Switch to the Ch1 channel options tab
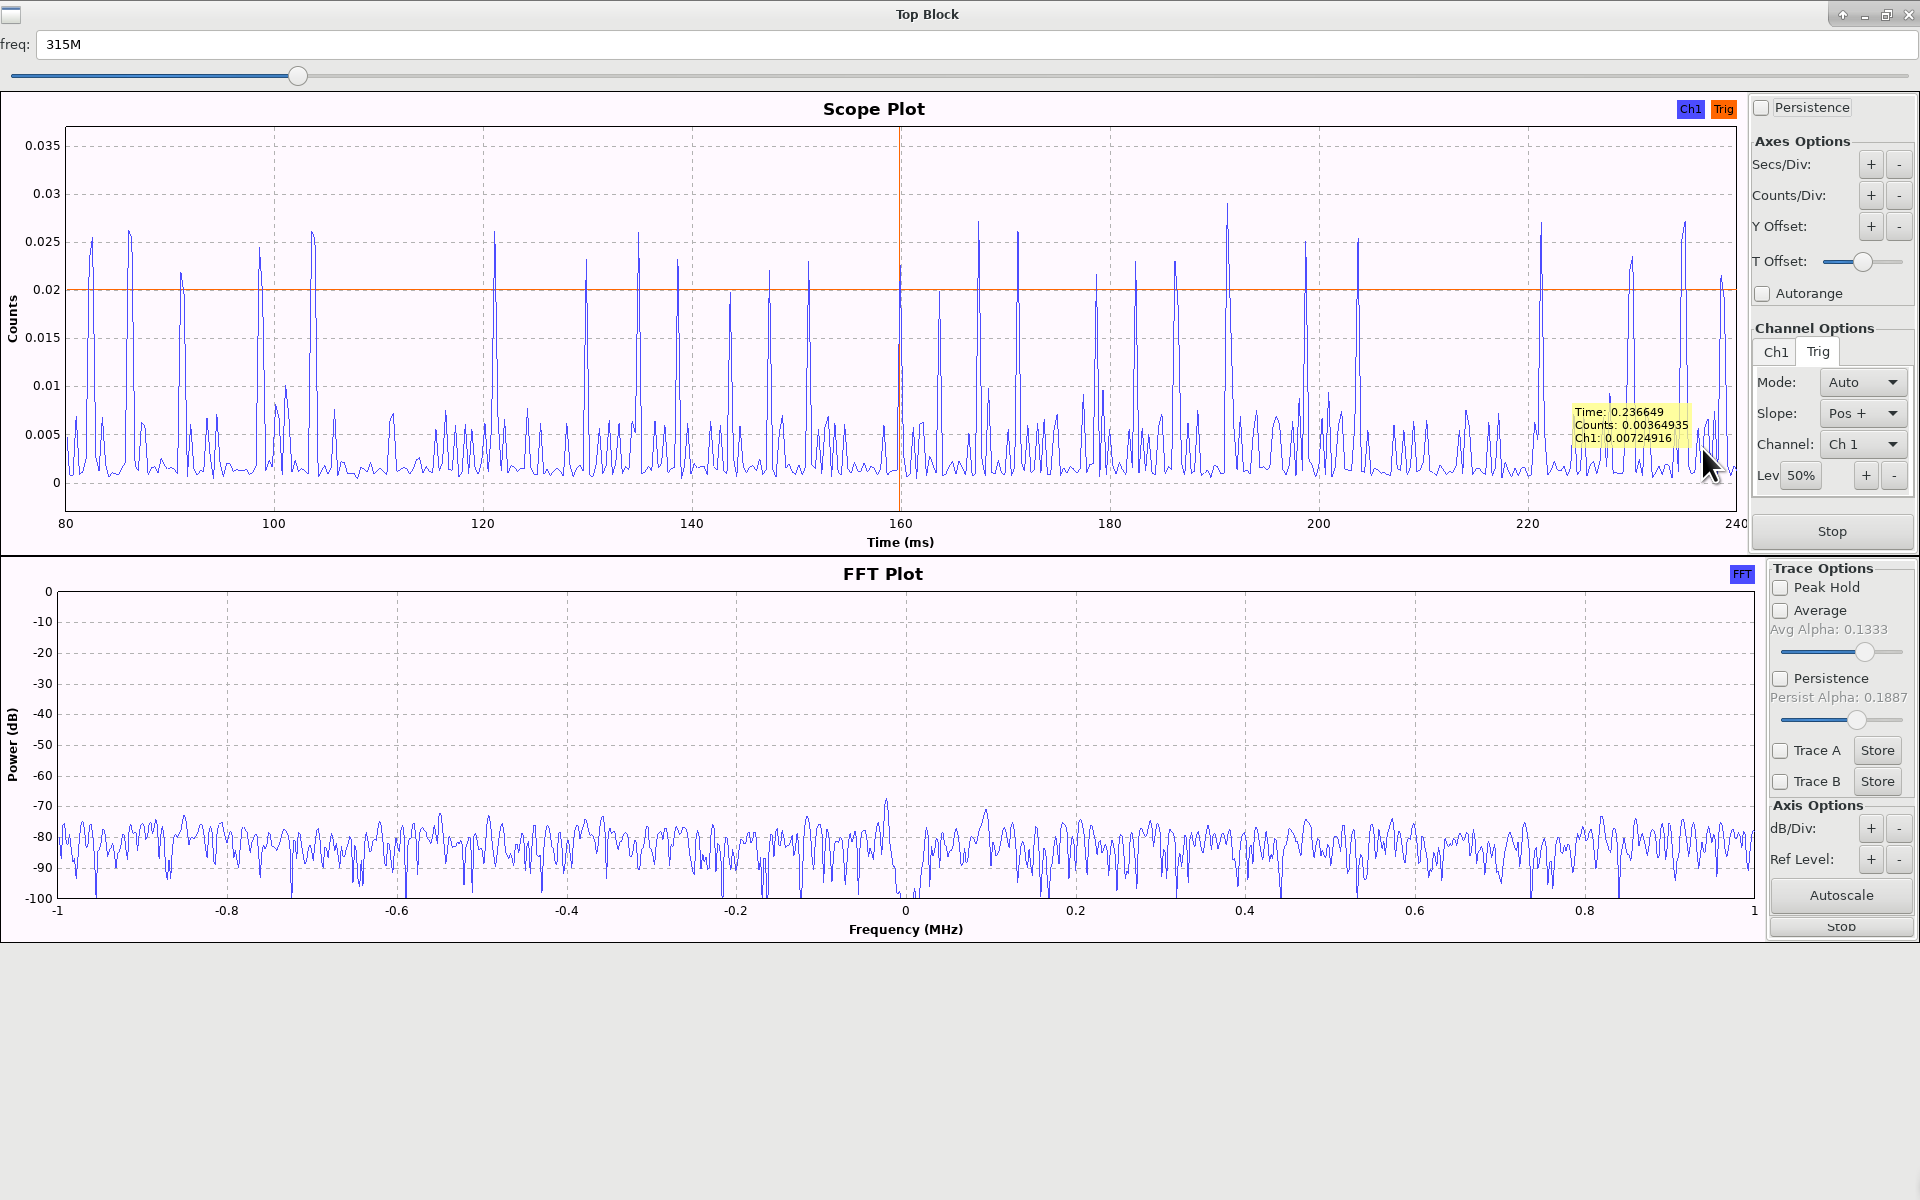 point(1775,353)
